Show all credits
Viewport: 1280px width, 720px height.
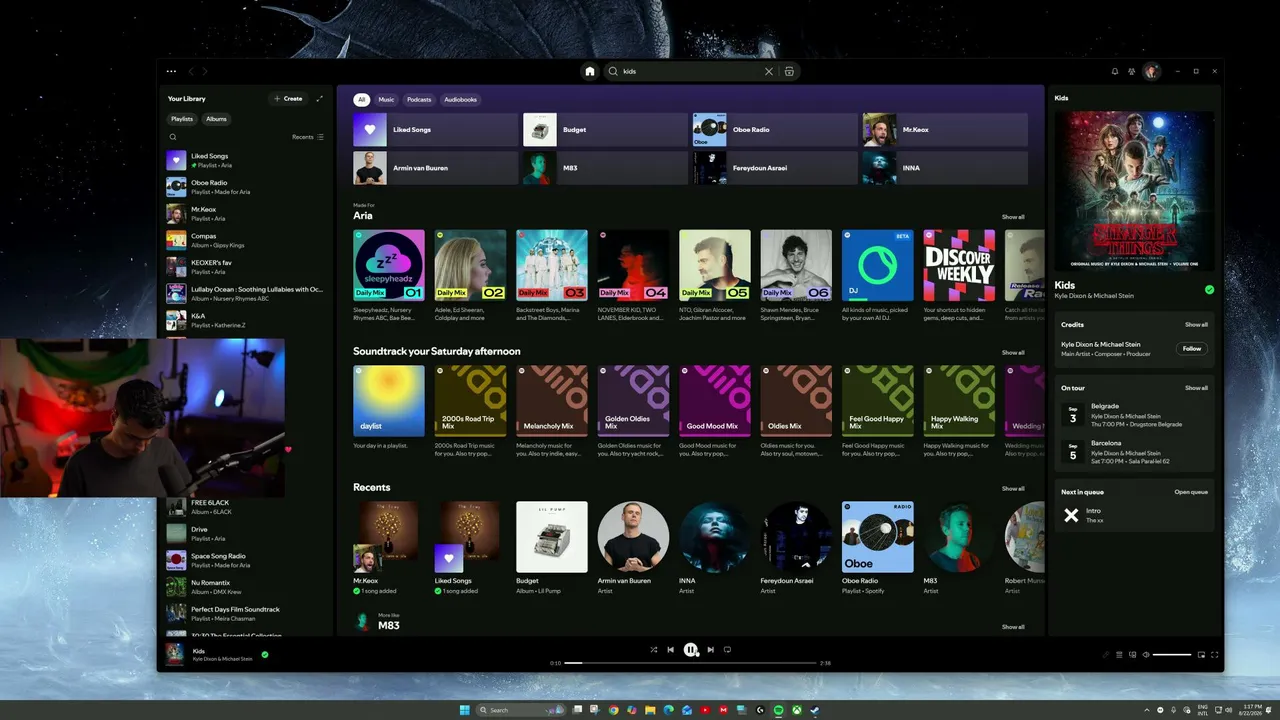[1196, 325]
